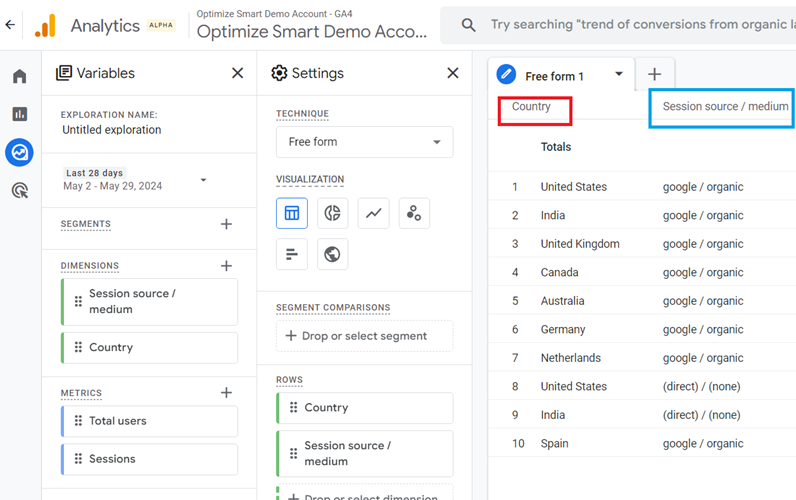
Task: Click the Canada row cell
Action: (559, 273)
